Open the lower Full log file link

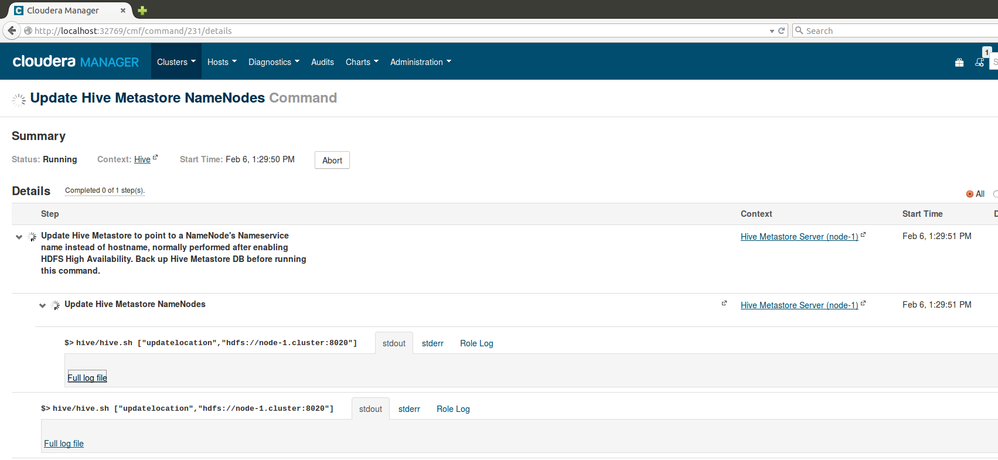coord(64,443)
